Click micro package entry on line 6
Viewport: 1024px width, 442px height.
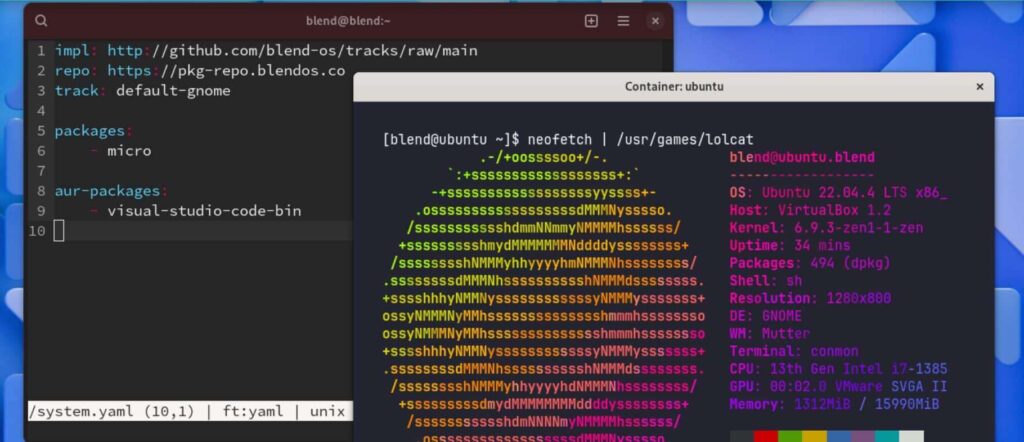coord(129,151)
